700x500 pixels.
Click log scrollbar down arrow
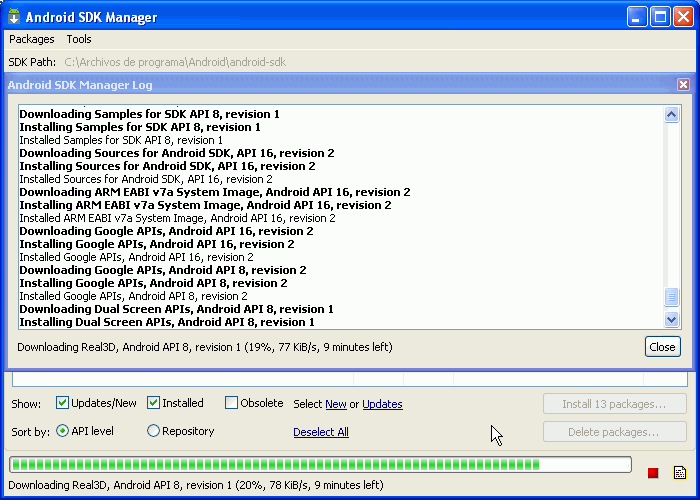pyautogui.click(x=671, y=319)
